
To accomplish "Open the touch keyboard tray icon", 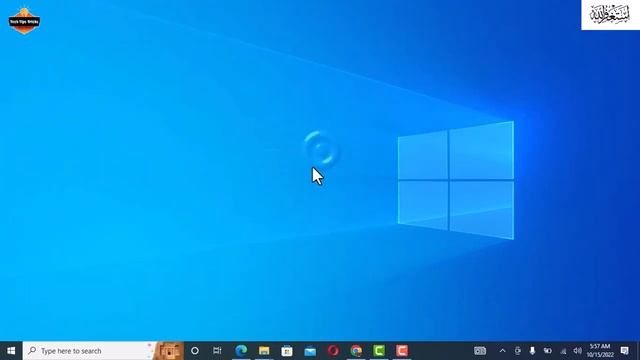I will coord(480,351).
